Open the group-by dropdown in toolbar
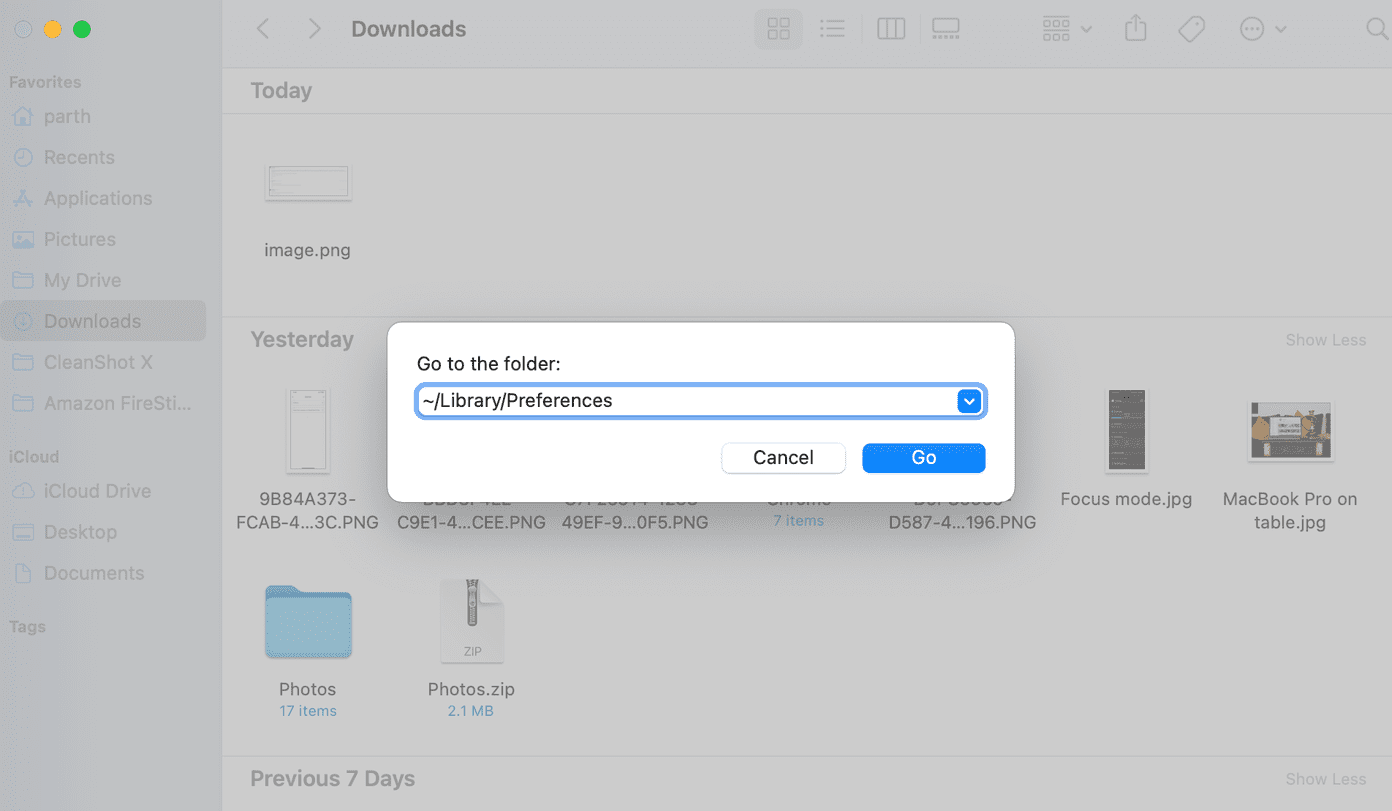Image resolution: width=1392 pixels, height=811 pixels. point(1066,29)
